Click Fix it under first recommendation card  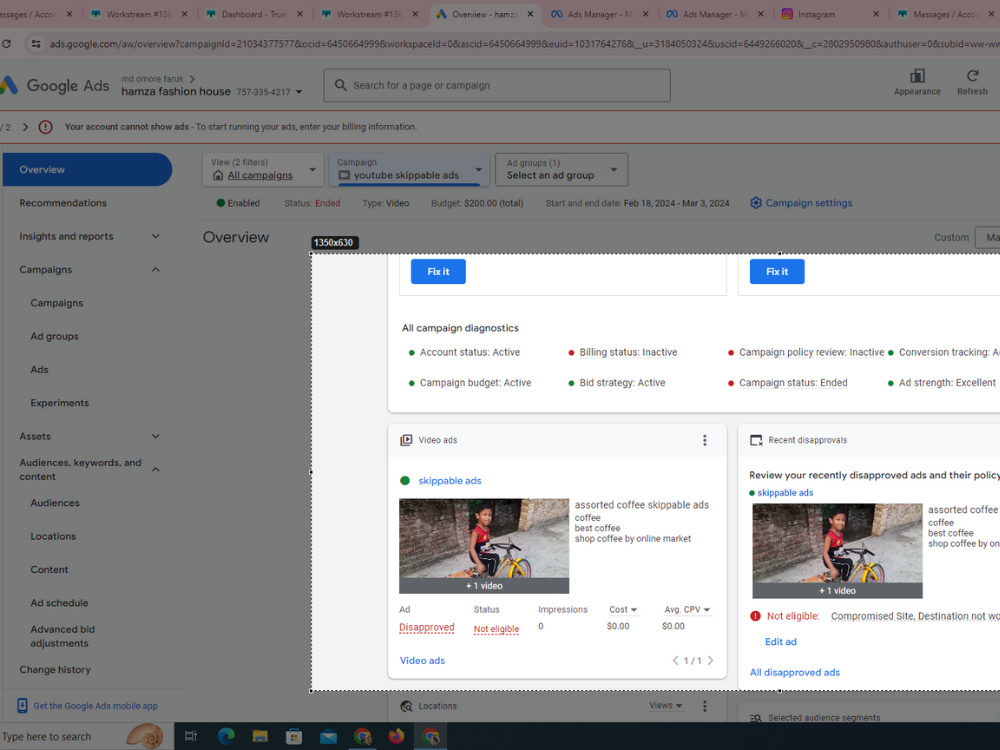[x=438, y=272]
